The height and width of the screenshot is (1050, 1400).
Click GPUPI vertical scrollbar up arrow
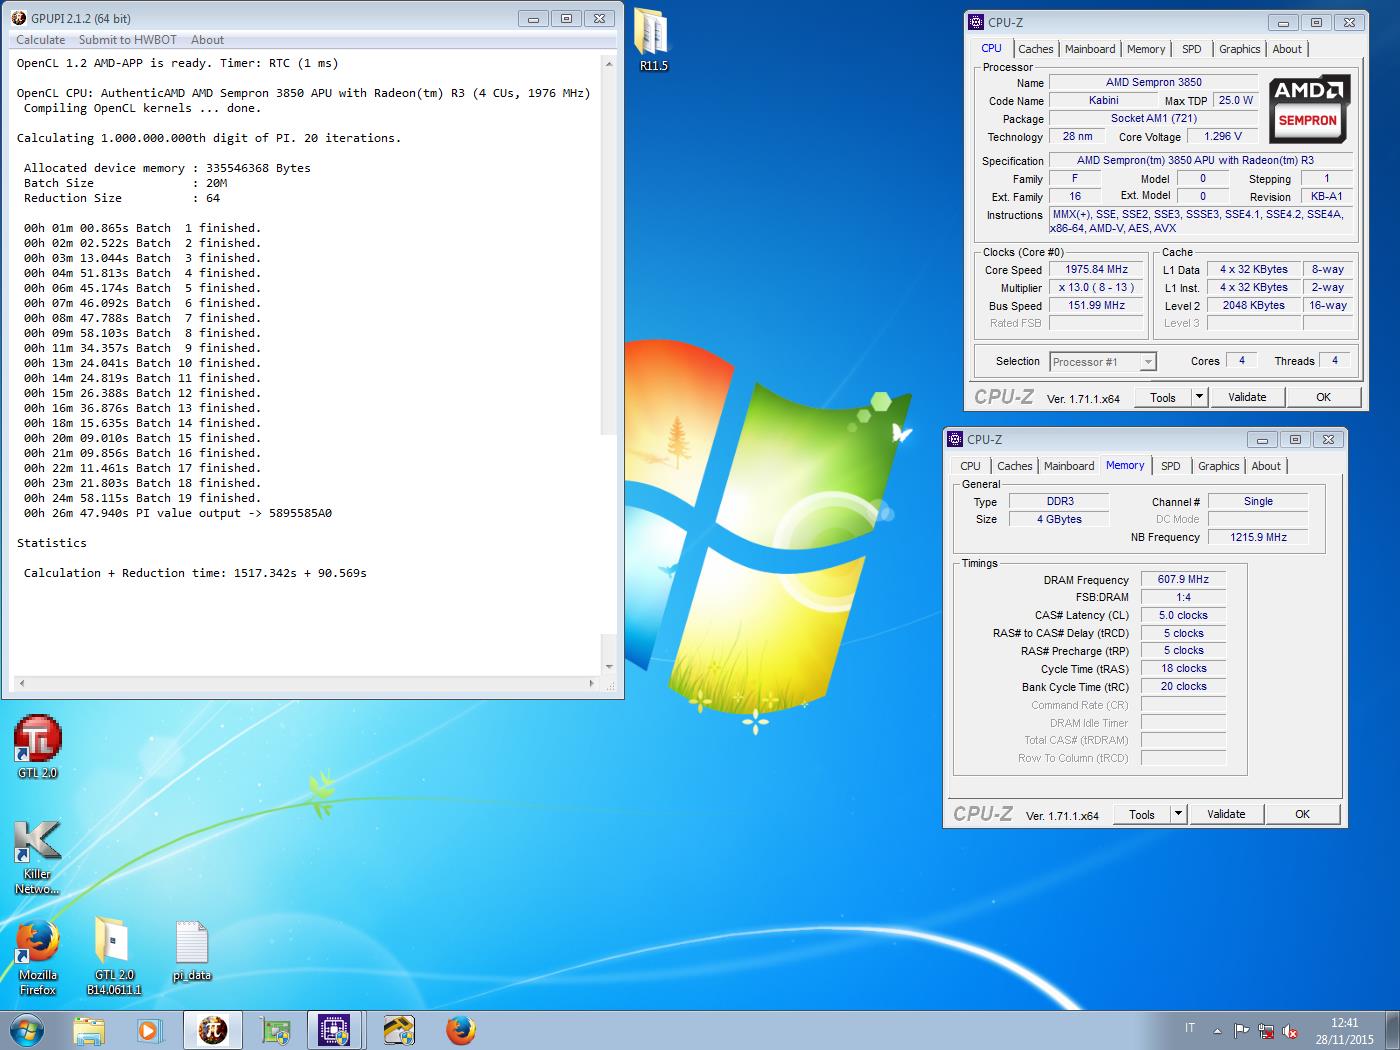point(609,63)
